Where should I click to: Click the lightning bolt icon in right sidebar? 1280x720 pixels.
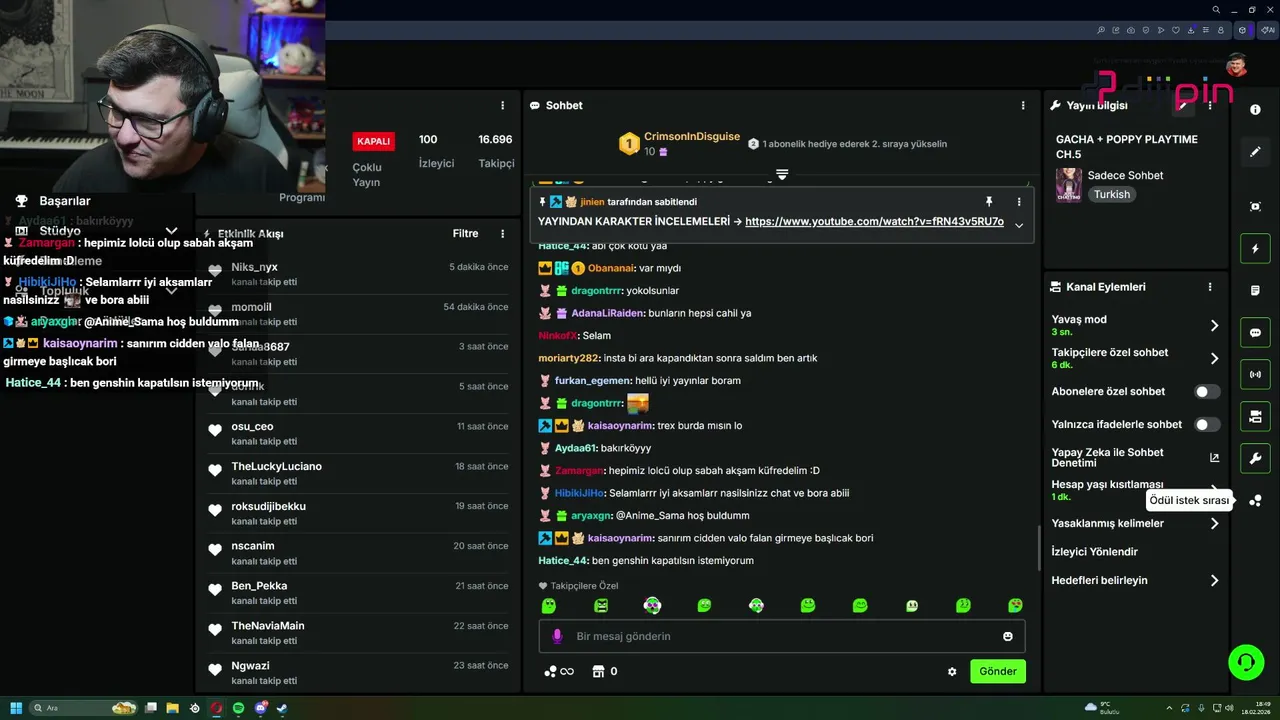[x=1255, y=249]
